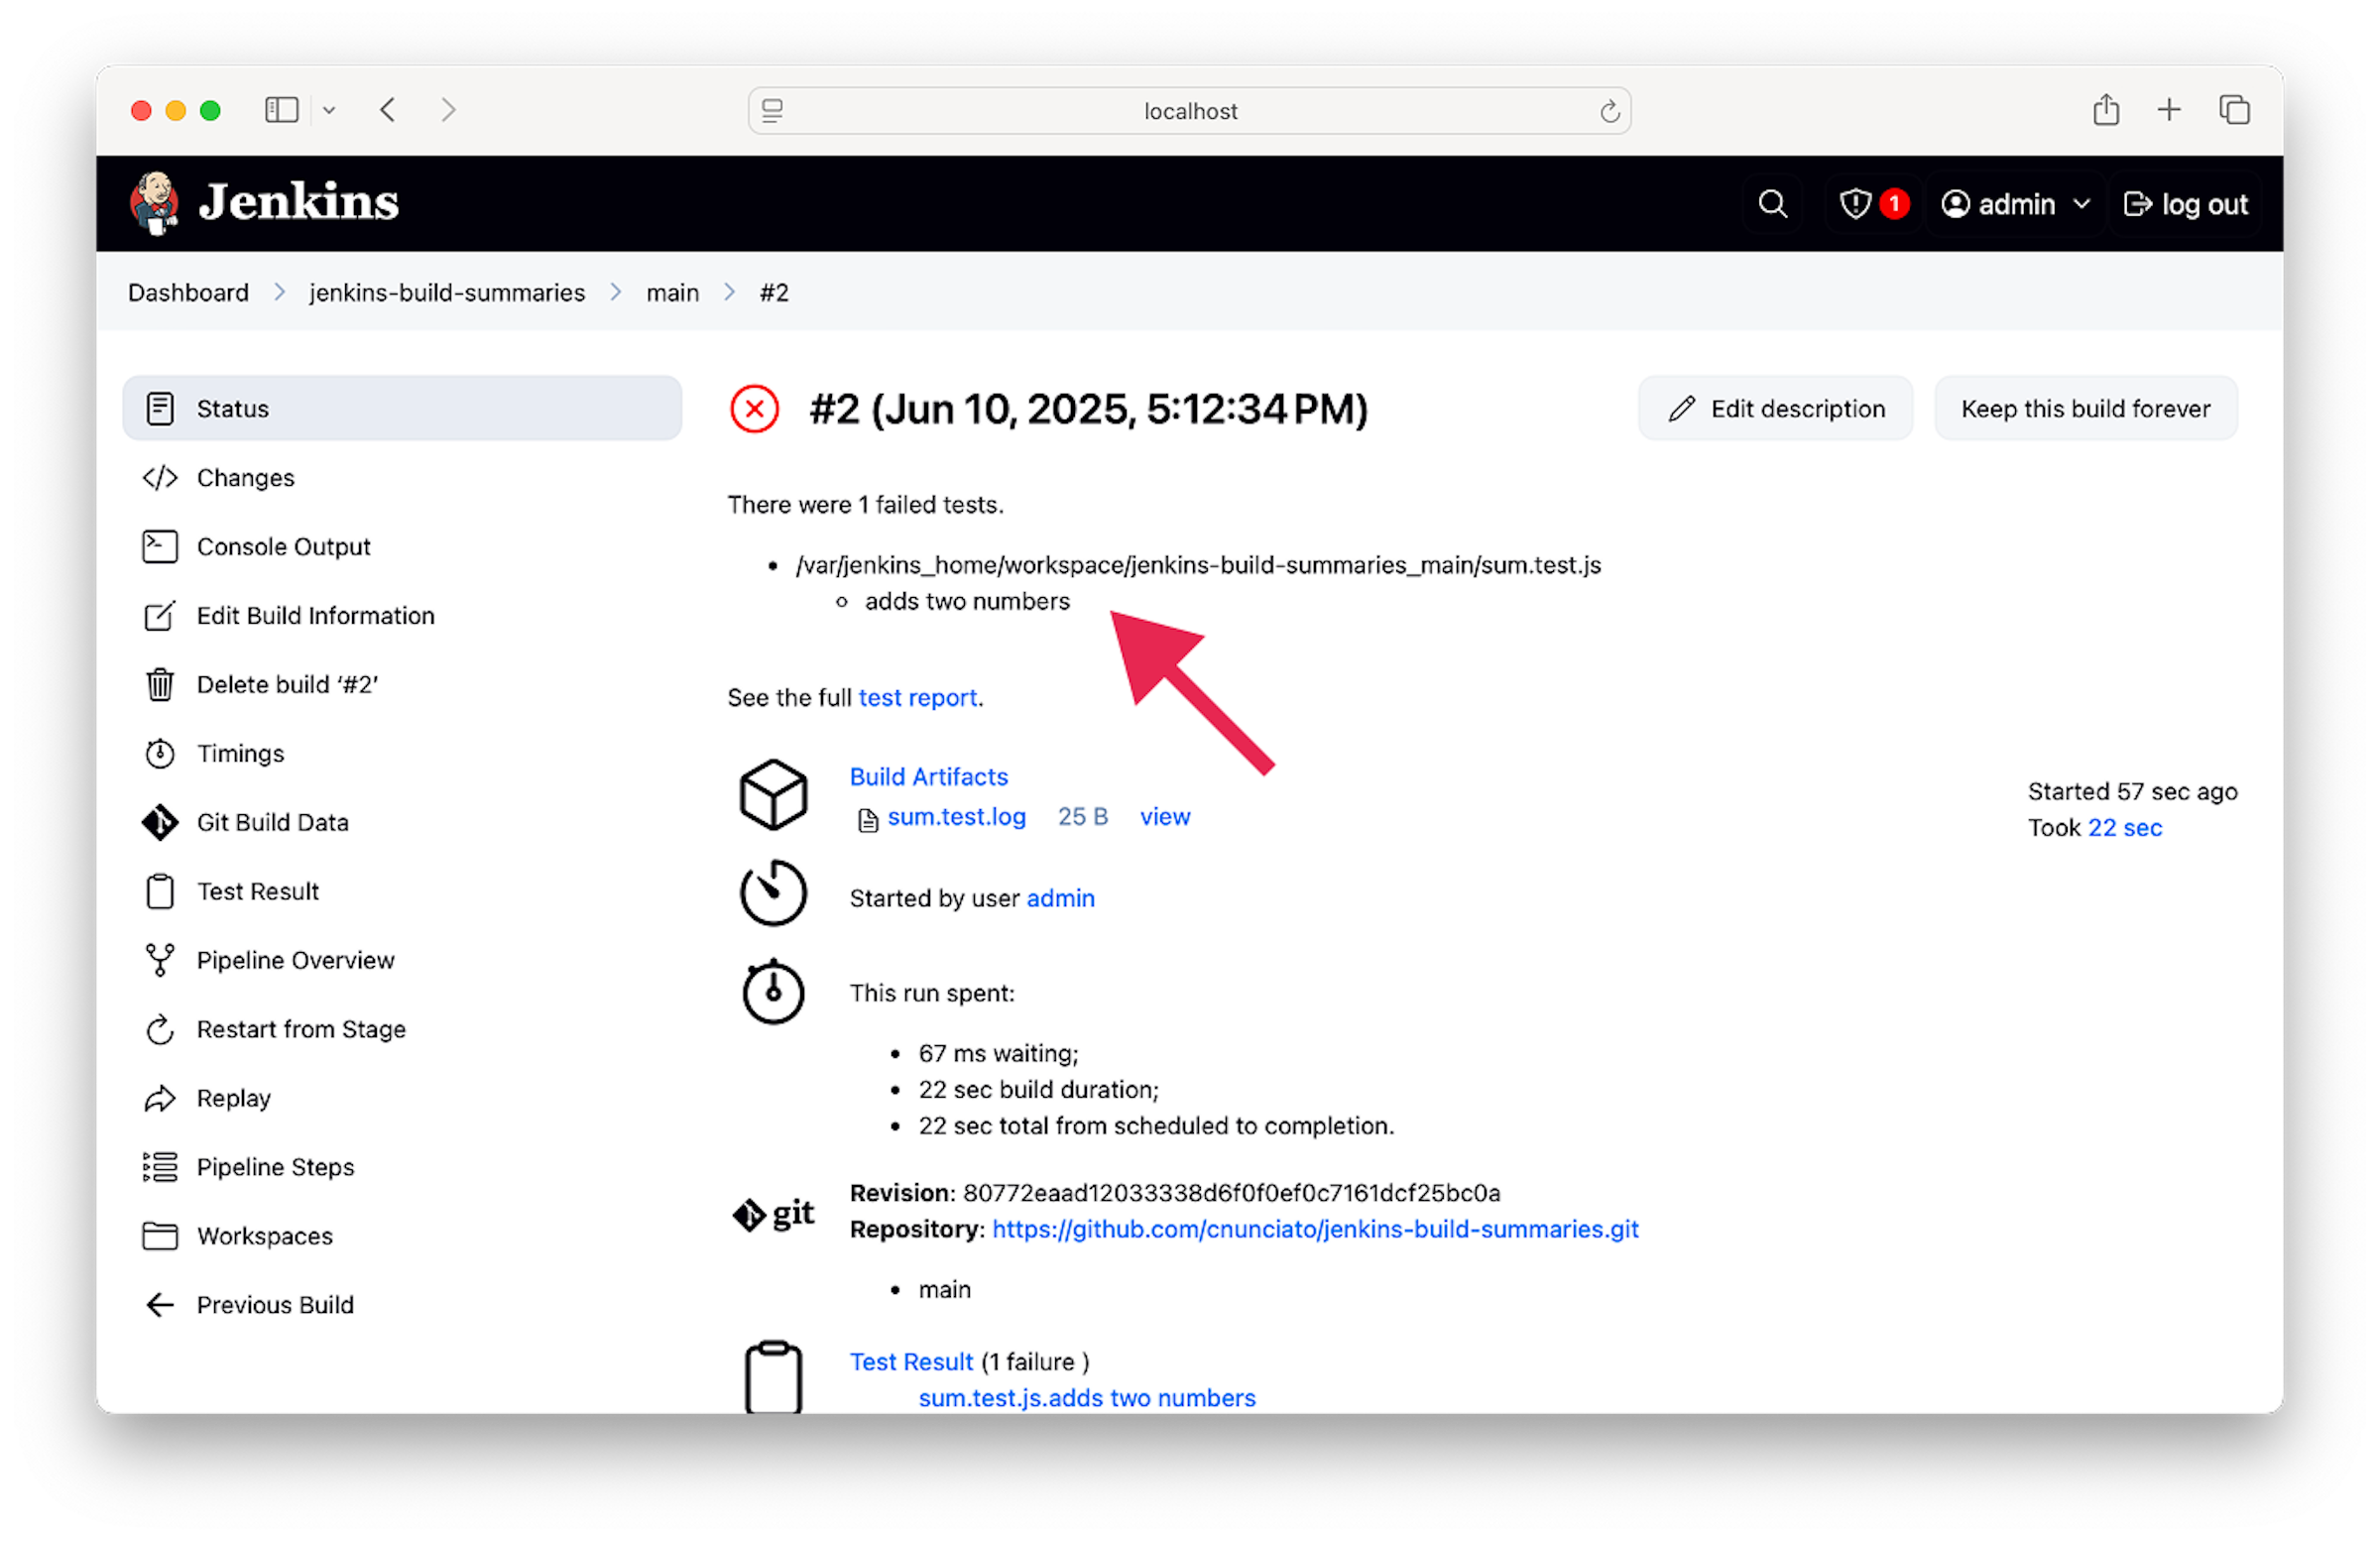
Task: Switch to Pipeline Steps in the sidebar
Action: (275, 1166)
